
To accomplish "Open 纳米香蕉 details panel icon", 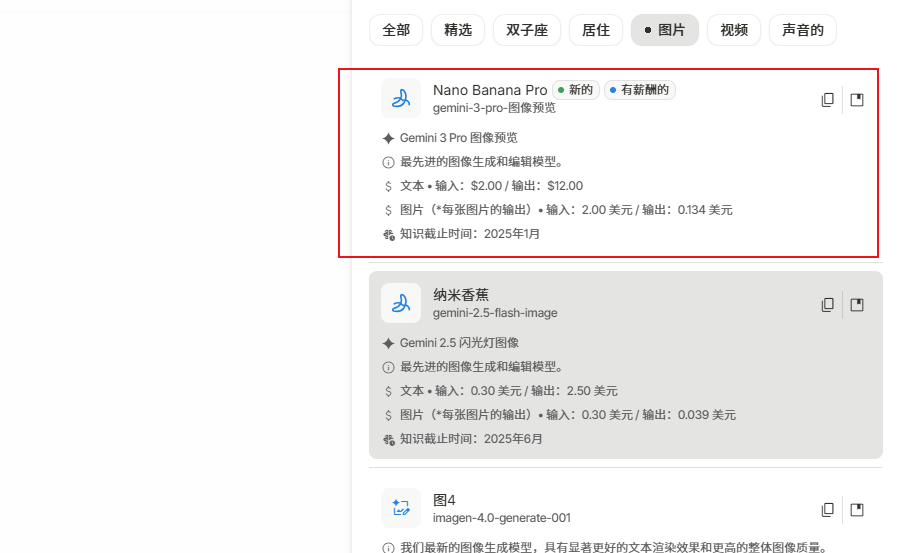I will pyautogui.click(x=857, y=305).
